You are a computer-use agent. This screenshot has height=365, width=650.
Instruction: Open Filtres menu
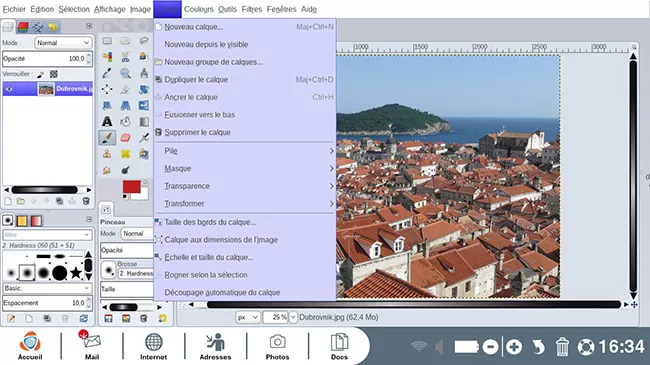pos(252,9)
